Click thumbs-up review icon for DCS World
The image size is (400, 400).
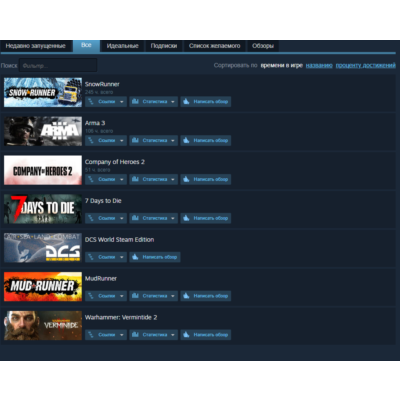[135, 257]
